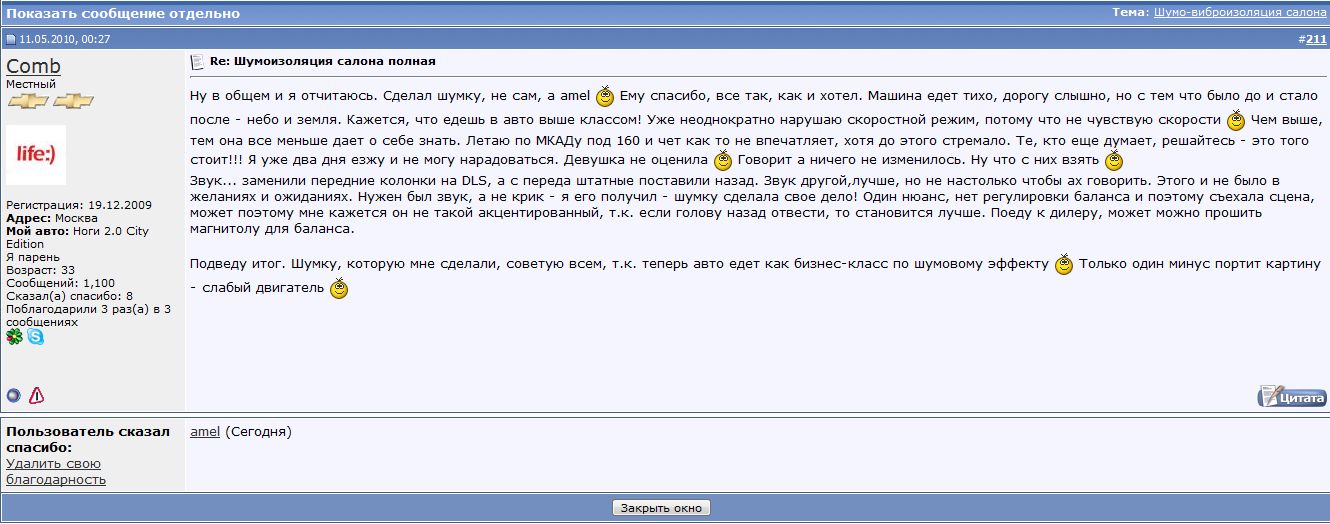1330x524 pixels.
Task: Click the 'Адрес: Москва' line
Action: (x=52, y=218)
